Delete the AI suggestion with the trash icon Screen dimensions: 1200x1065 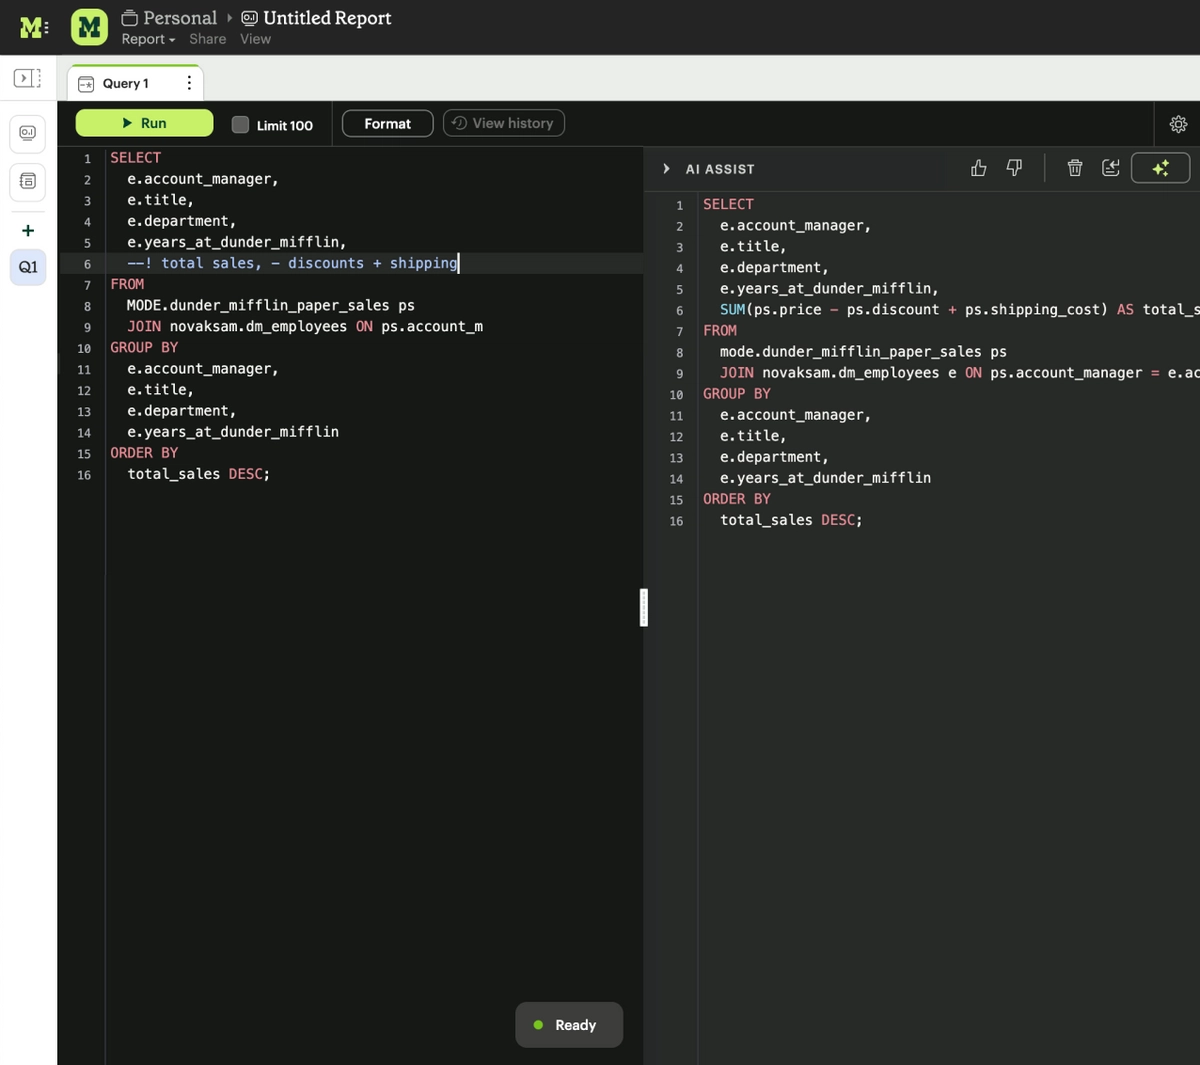(x=1074, y=167)
